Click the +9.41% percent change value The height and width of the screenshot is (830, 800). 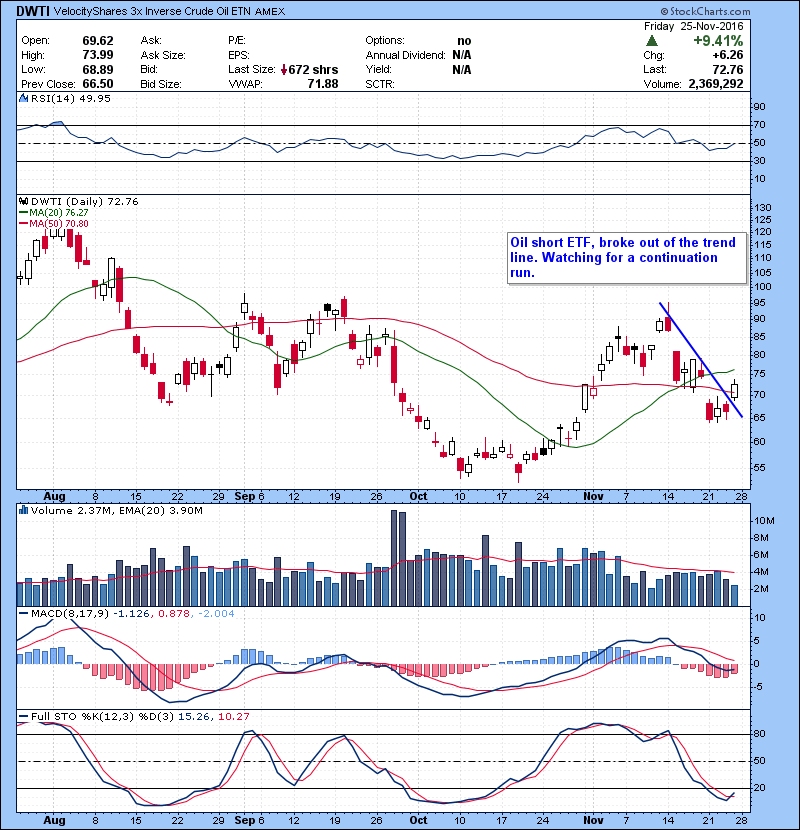coord(718,41)
